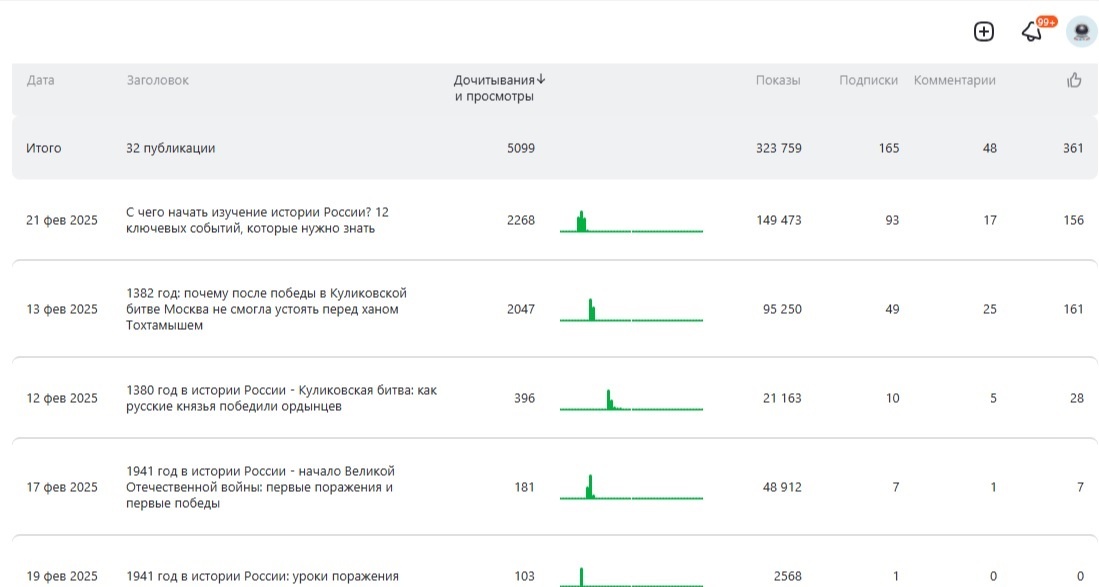Viewport: 1099px width, 587px height.
Task: Sort table by Заголовок column header
Action: [158, 81]
